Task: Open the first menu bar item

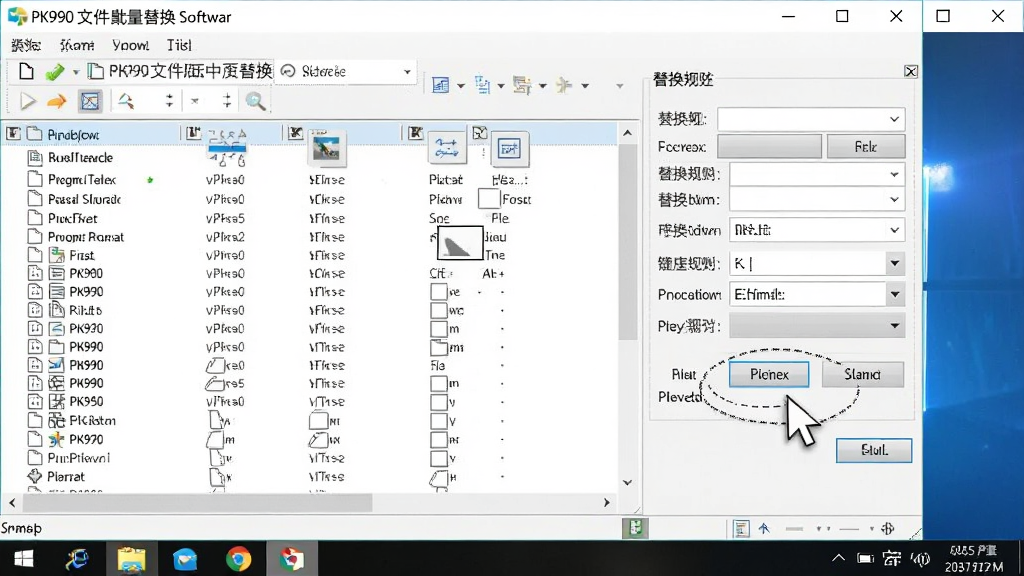Action: (26, 45)
